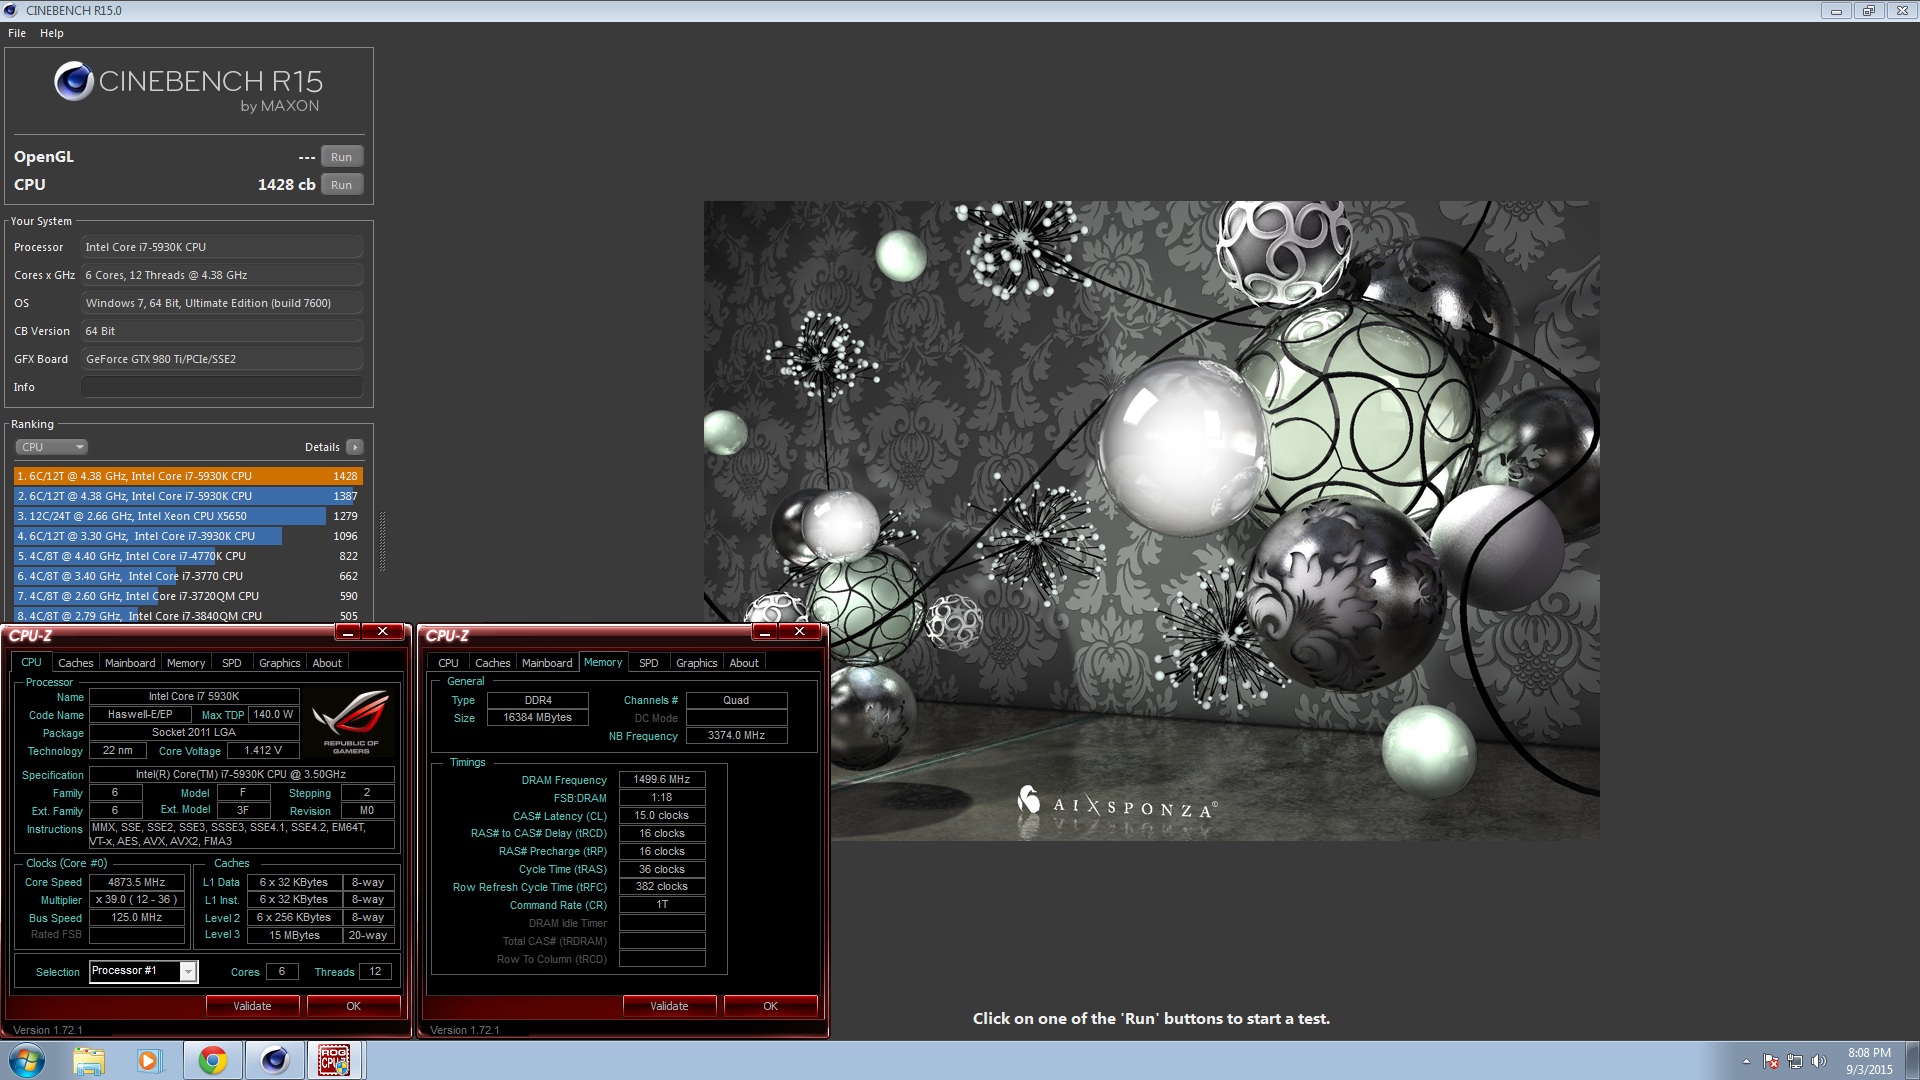Click OK in left CPU-Z window
The height and width of the screenshot is (1080, 1920).
click(353, 1006)
